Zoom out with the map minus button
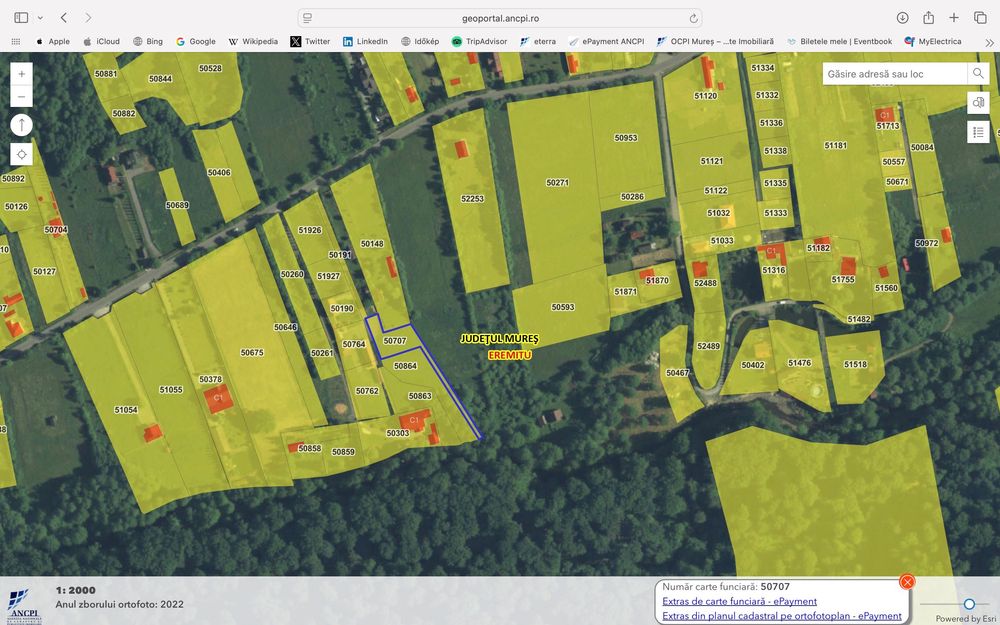Viewport: 1000px width, 625px height. (x=21, y=97)
